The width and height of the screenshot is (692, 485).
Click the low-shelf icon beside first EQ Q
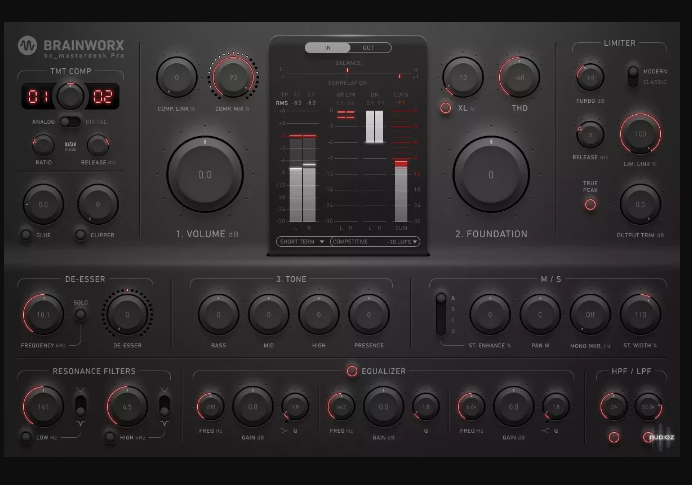tap(285, 431)
